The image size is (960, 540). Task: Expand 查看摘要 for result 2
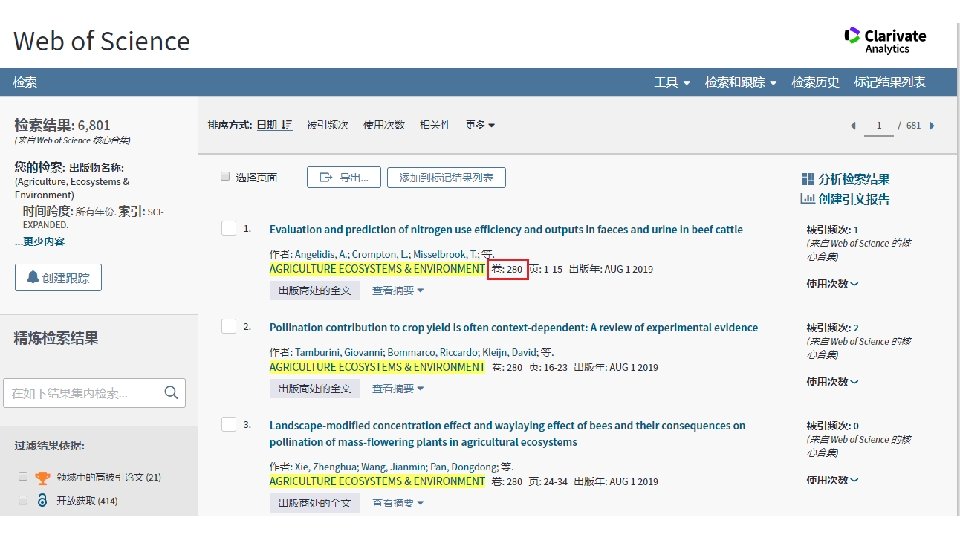pos(398,388)
